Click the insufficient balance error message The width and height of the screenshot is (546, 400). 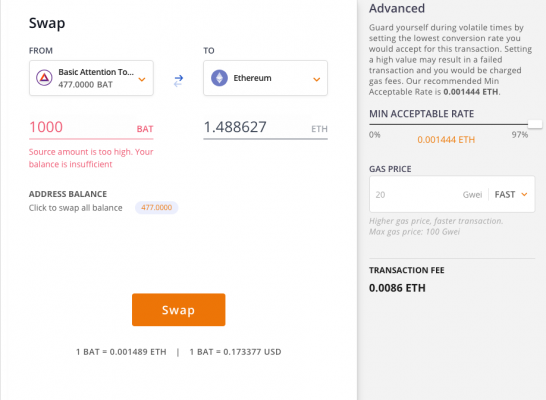pos(91,158)
